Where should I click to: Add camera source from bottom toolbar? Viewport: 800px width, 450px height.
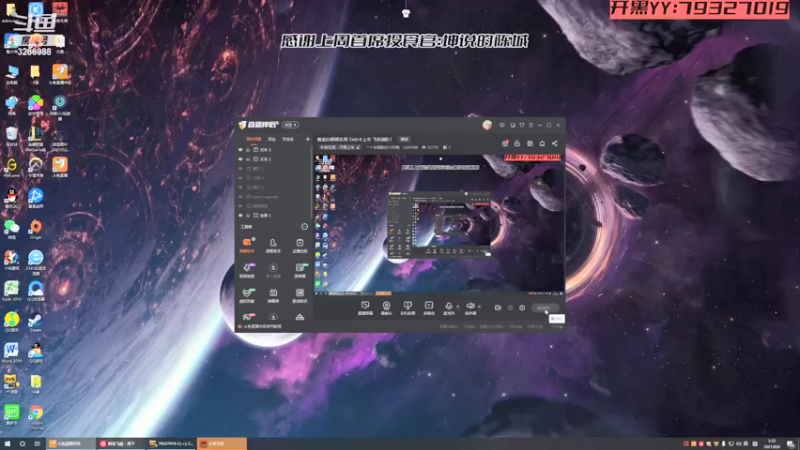(x=386, y=308)
